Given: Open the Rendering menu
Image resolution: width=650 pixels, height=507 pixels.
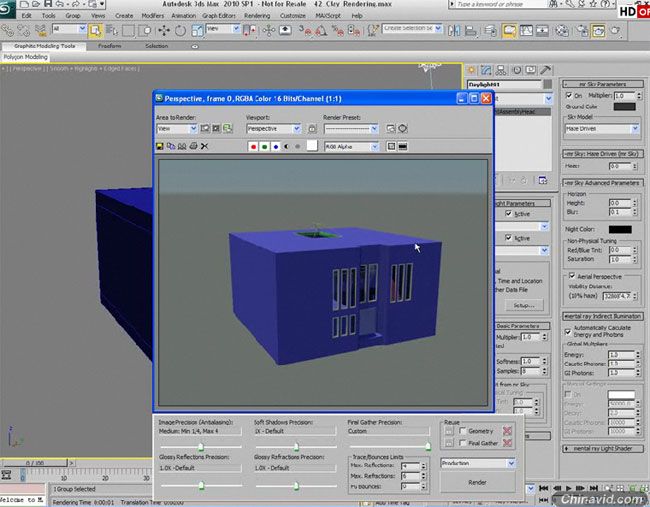Looking at the screenshot, I should pos(257,16).
